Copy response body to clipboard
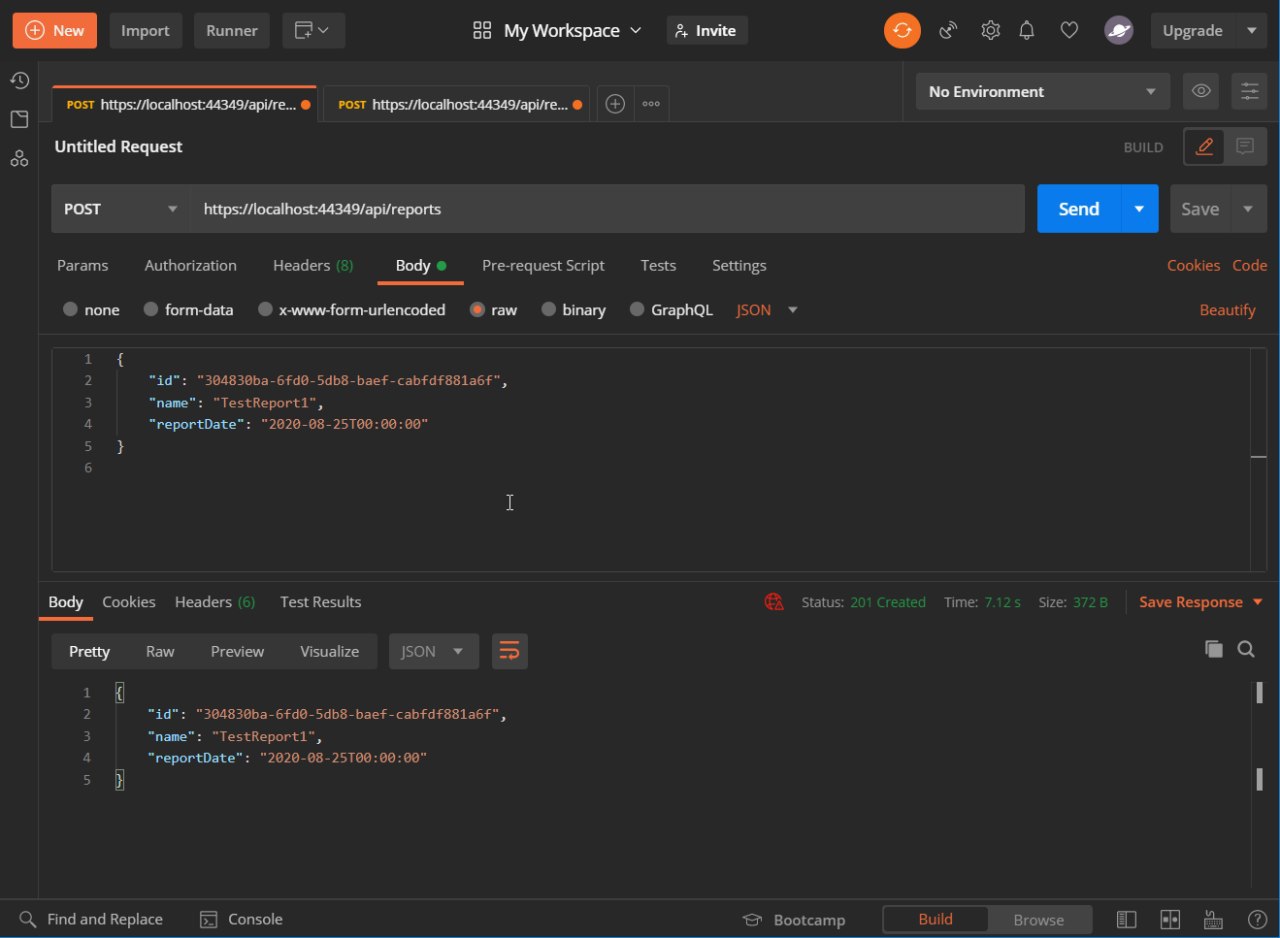 1214,649
